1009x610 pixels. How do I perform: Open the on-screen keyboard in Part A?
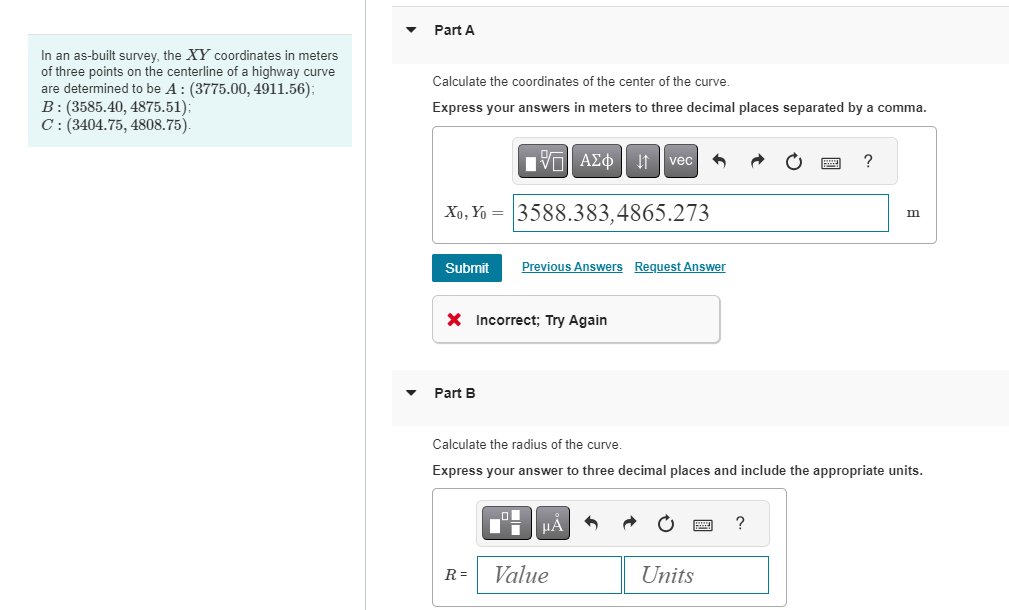point(832,160)
